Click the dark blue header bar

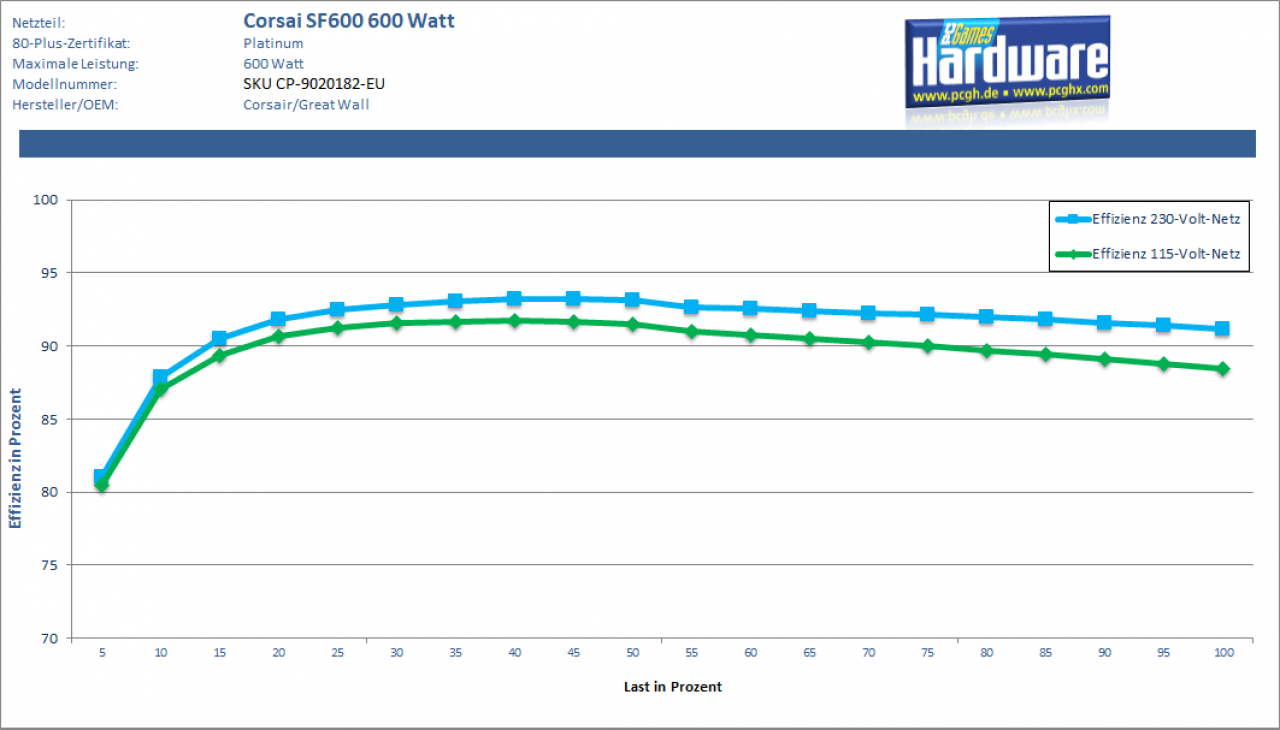637,143
